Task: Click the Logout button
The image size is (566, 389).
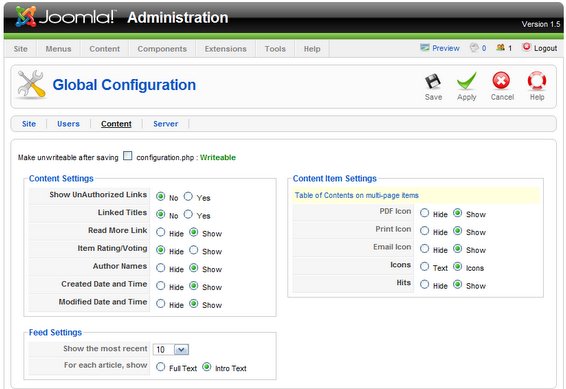Action: (540, 48)
